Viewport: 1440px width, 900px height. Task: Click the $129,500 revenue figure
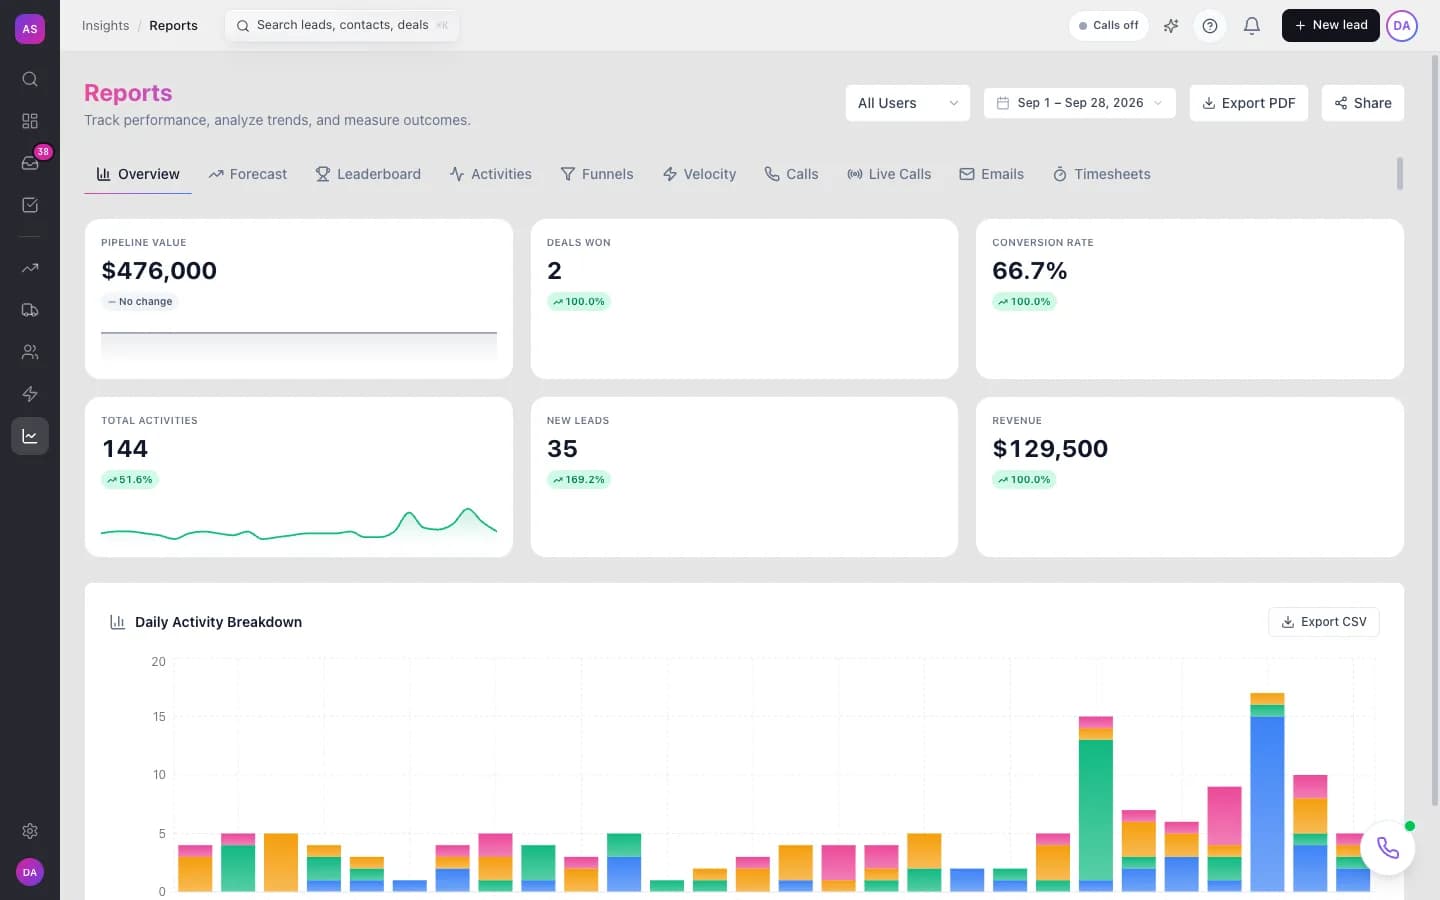[x=1050, y=449]
